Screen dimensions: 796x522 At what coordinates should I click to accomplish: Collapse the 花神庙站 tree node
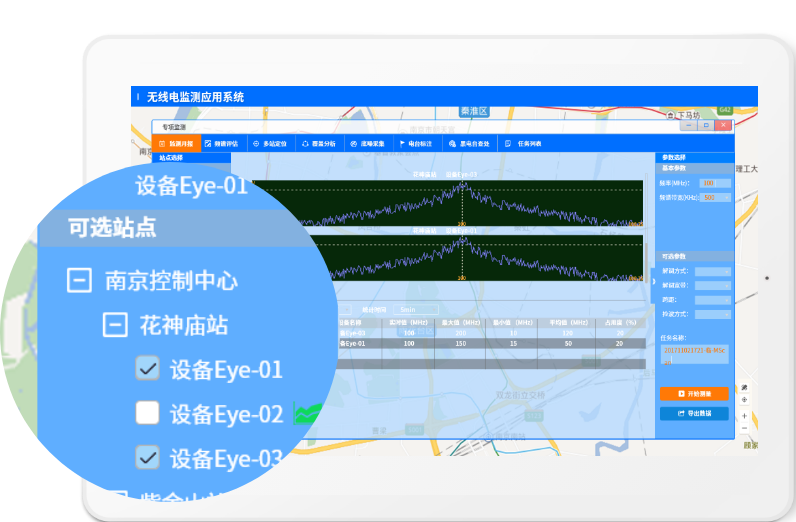116,325
